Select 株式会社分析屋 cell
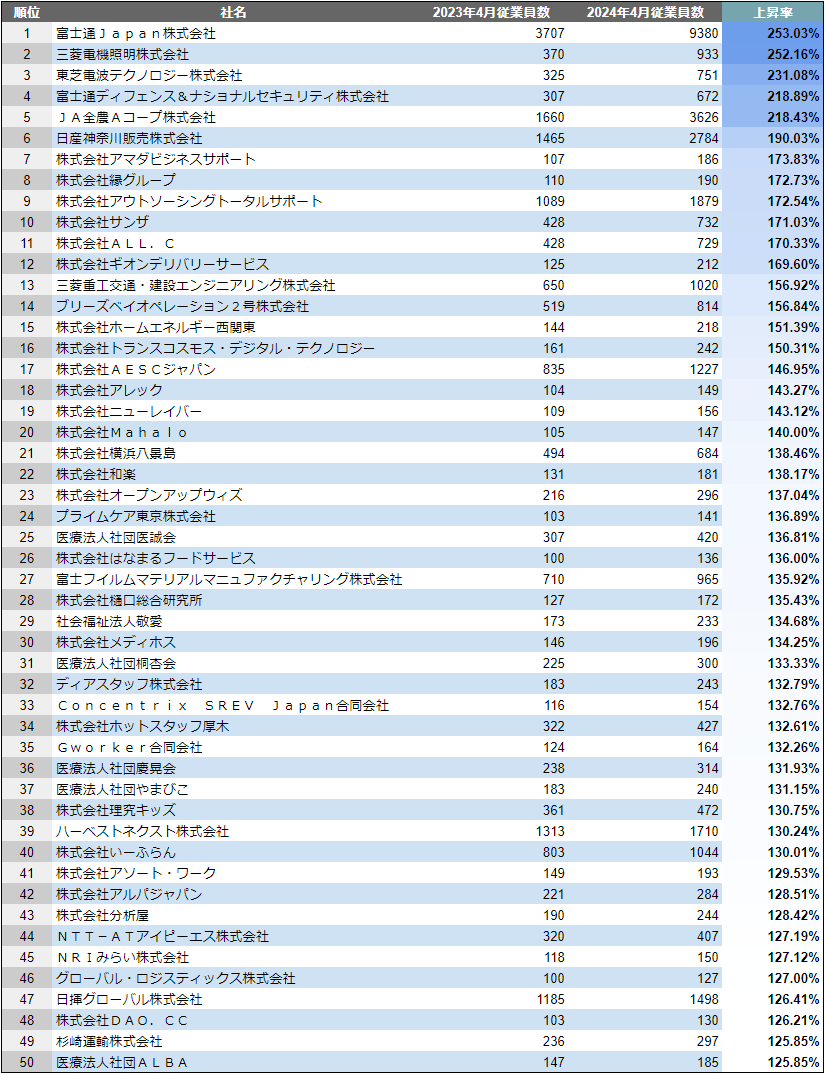 tap(103, 916)
